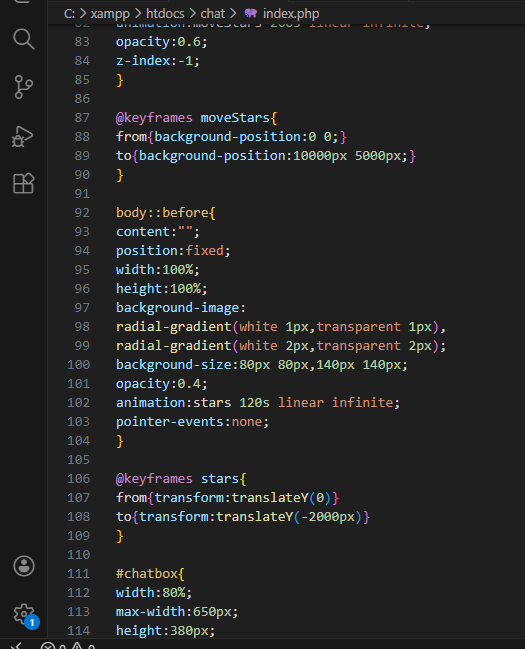The height and width of the screenshot is (649, 525).
Task: Click line number 87 in gutter
Action: tap(82, 118)
